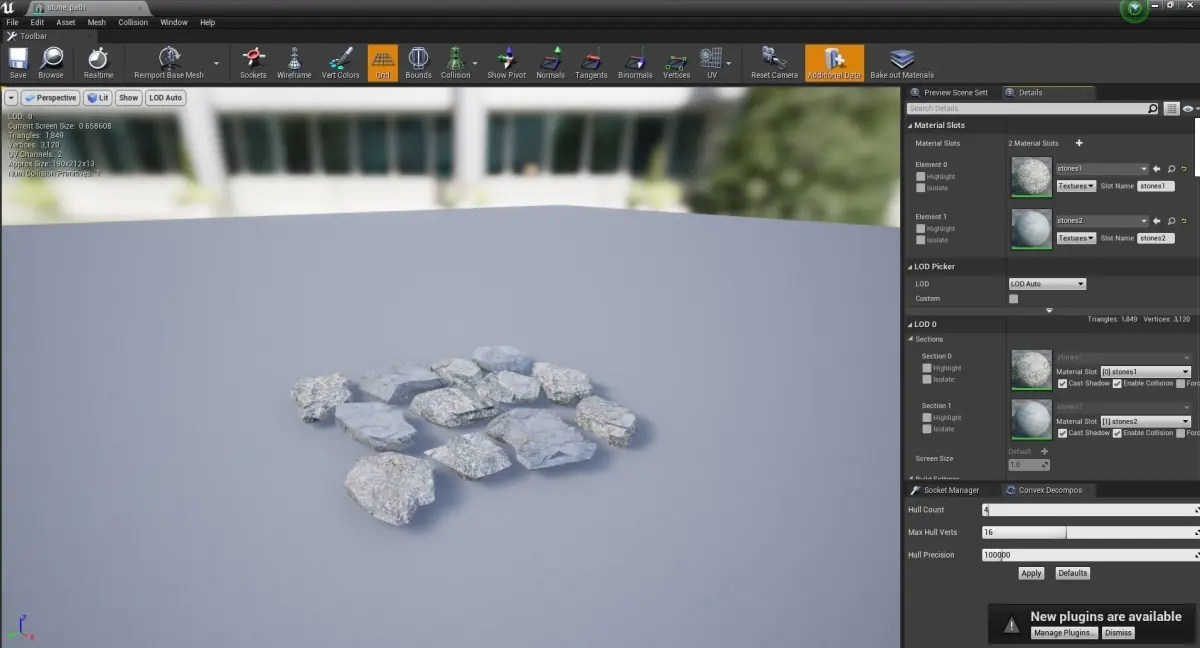
Task: Enable Highlight for Element 0
Action: tap(921, 177)
